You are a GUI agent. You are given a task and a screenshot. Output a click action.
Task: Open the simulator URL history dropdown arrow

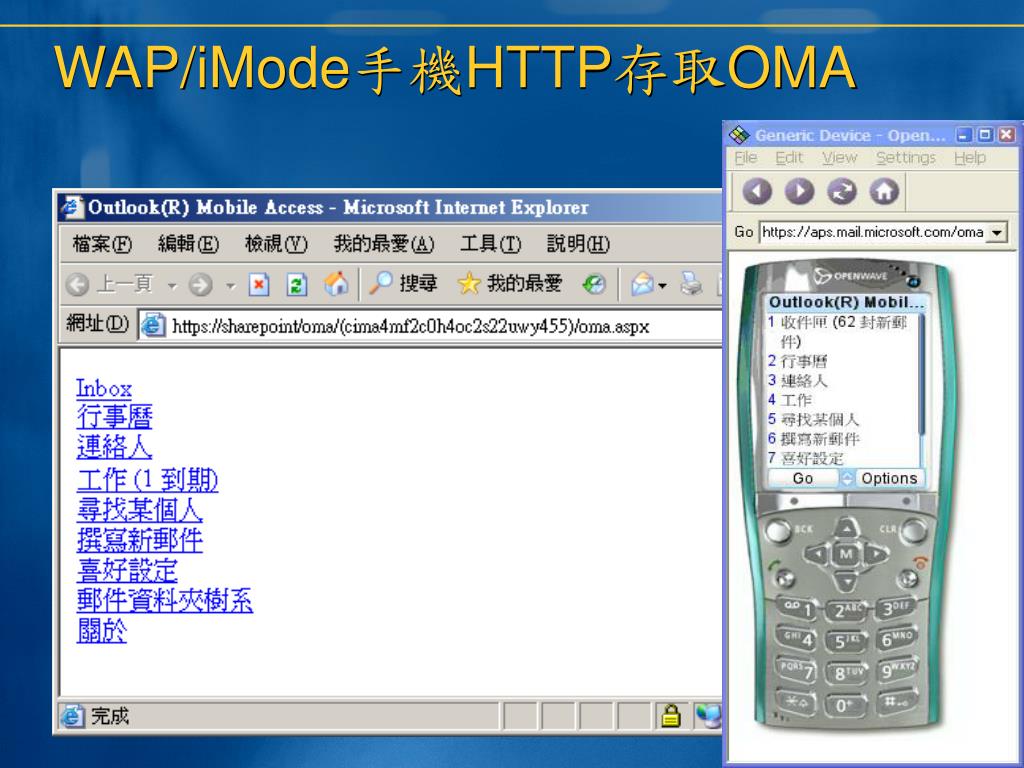(x=997, y=232)
